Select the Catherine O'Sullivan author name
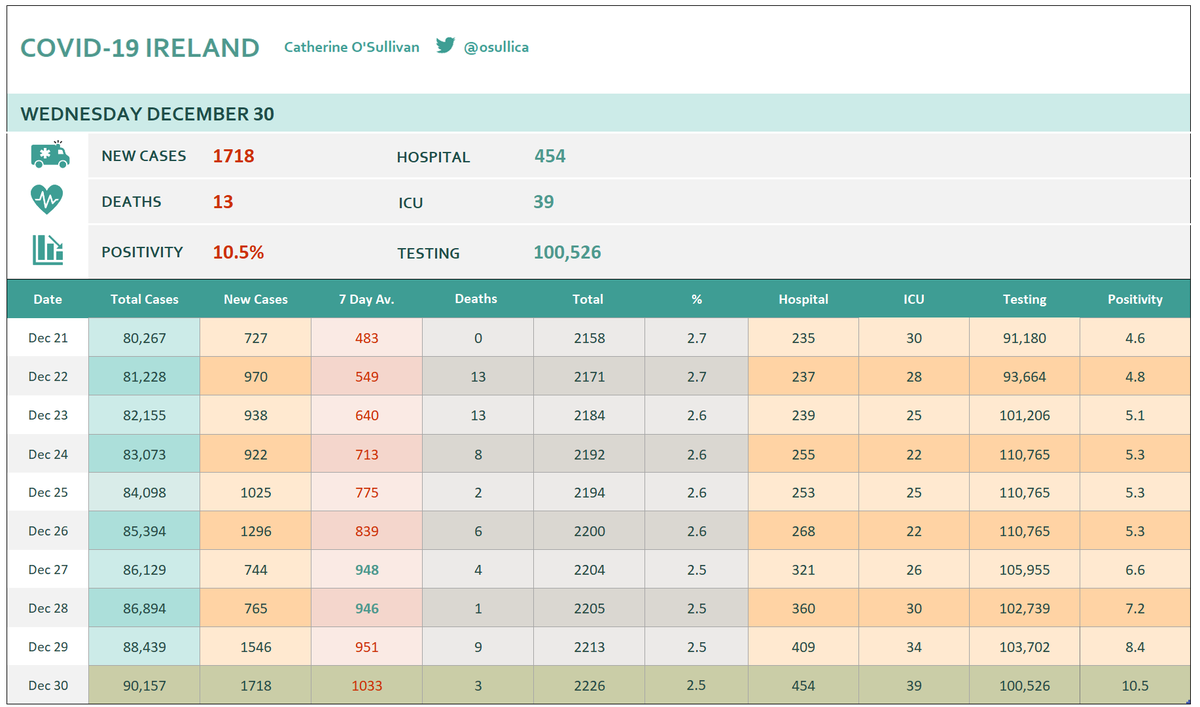Screen dimensions: 1200x707 tap(352, 47)
